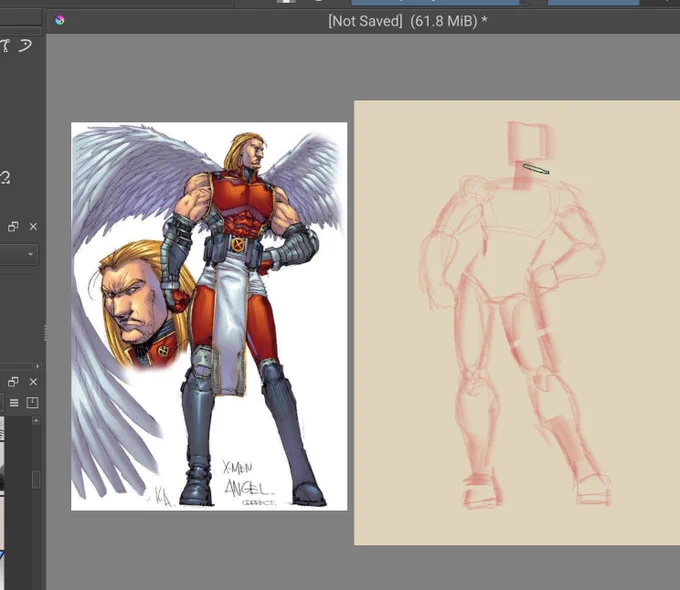Click the Krita logo on the document tab
Screen dimensions: 680x590
tap(60, 20)
